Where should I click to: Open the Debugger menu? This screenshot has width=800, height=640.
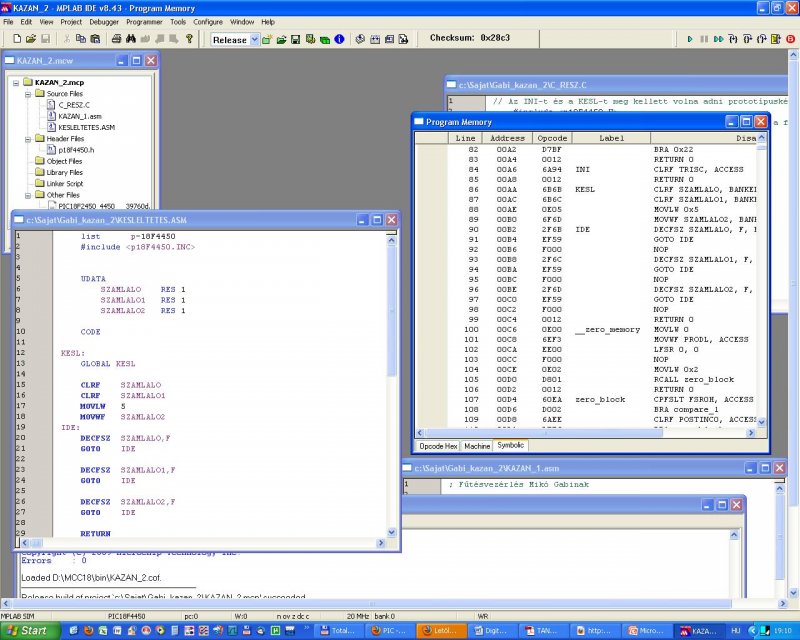(x=103, y=21)
